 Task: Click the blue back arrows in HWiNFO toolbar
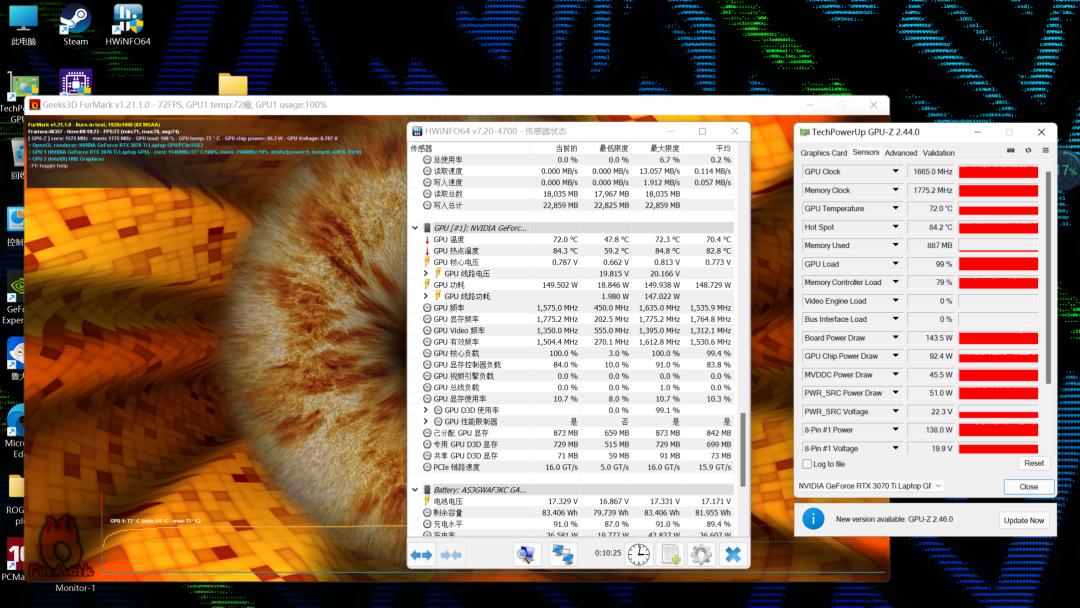pos(420,554)
